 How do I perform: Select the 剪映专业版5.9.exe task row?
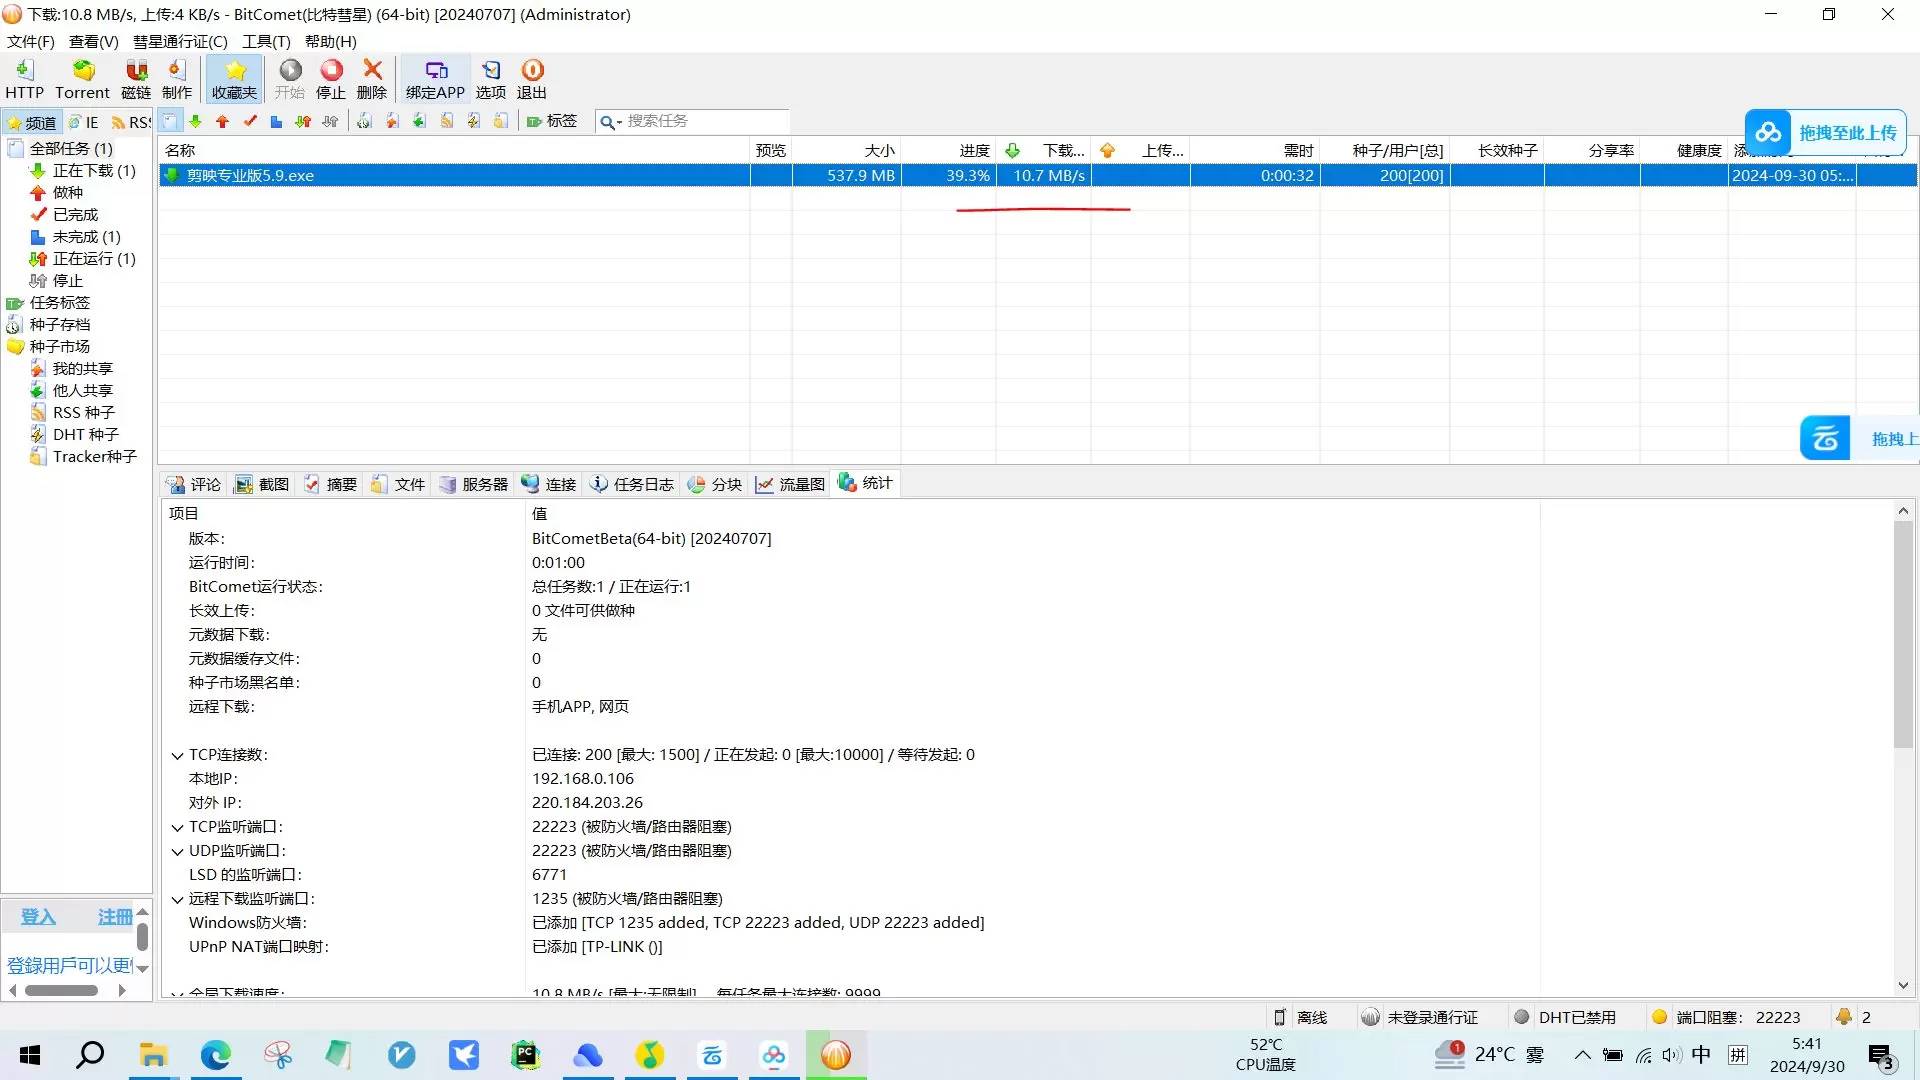(x=1037, y=175)
